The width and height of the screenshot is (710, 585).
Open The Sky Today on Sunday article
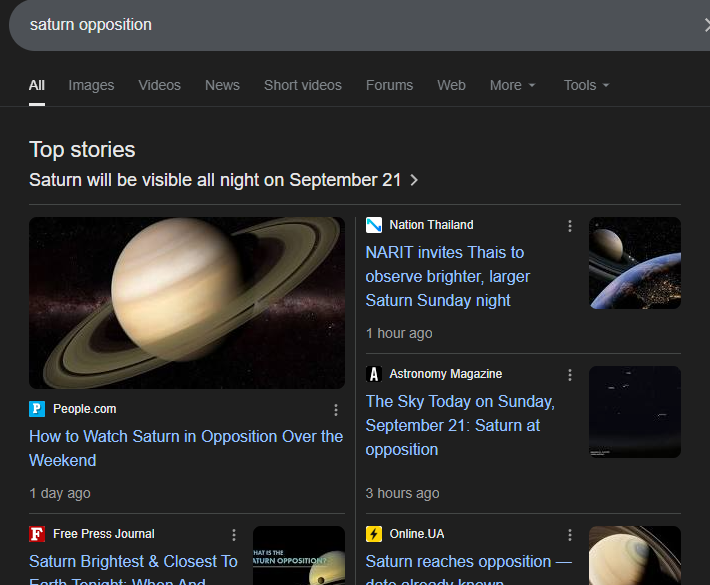pos(460,425)
